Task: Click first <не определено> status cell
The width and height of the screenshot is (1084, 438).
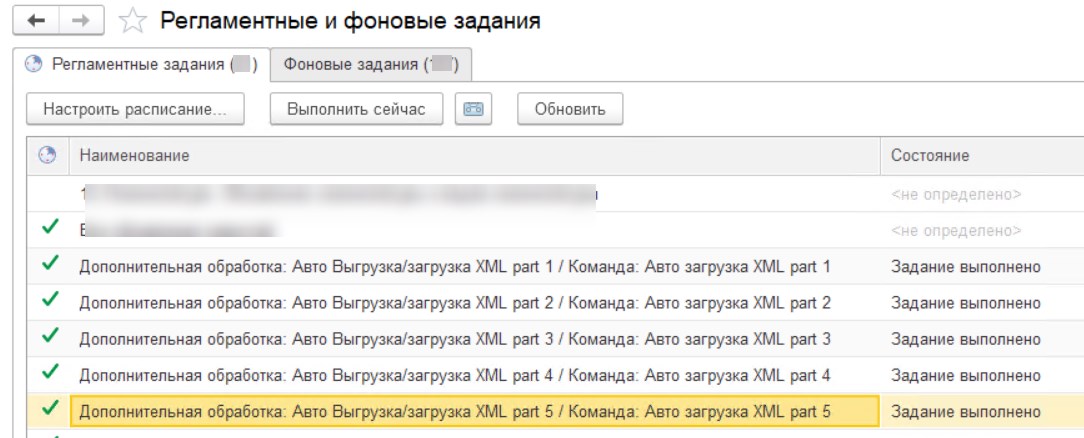Action: (956, 195)
